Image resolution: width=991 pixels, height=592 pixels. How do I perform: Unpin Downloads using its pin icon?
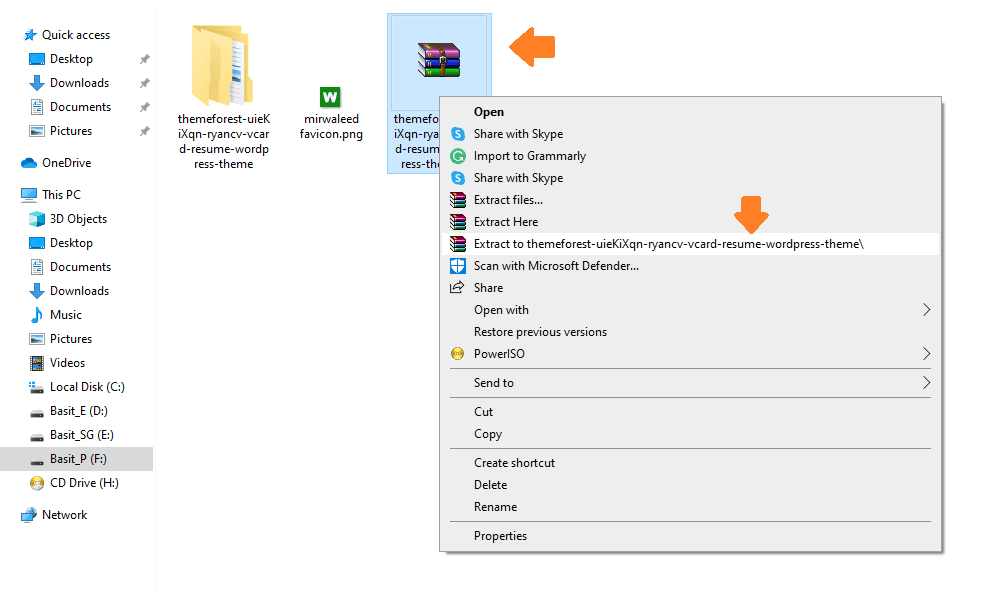(145, 83)
